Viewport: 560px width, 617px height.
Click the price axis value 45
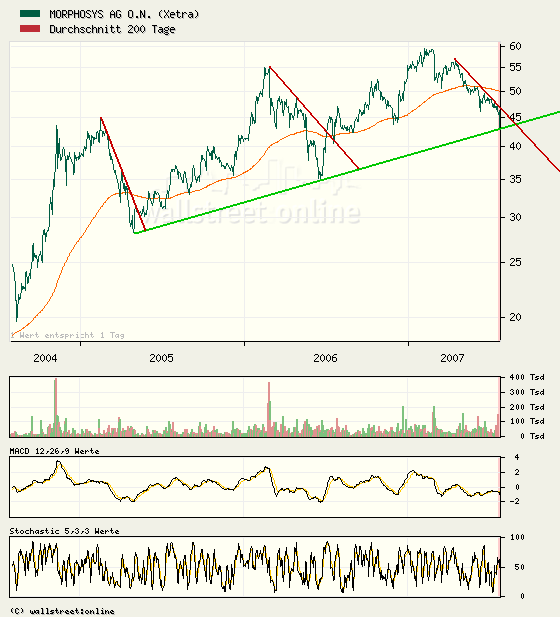point(515,117)
